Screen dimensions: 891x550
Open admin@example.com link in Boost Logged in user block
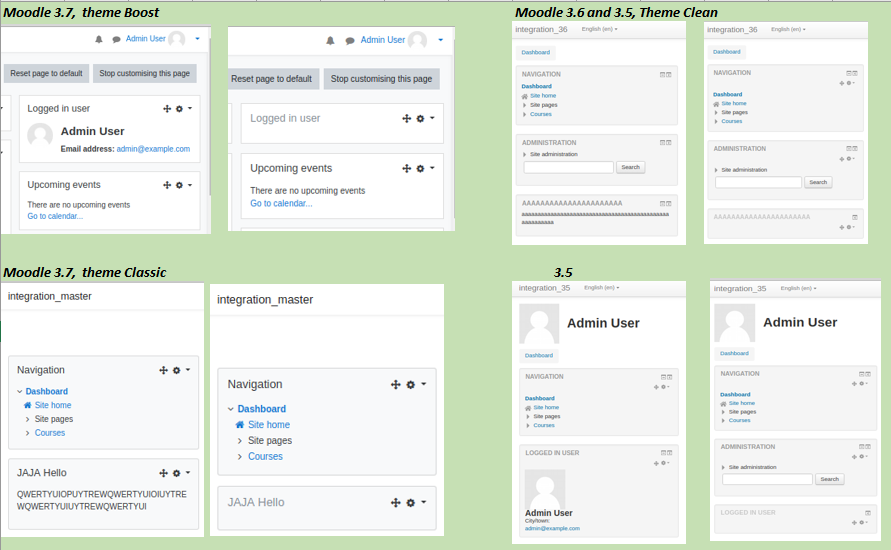153,149
